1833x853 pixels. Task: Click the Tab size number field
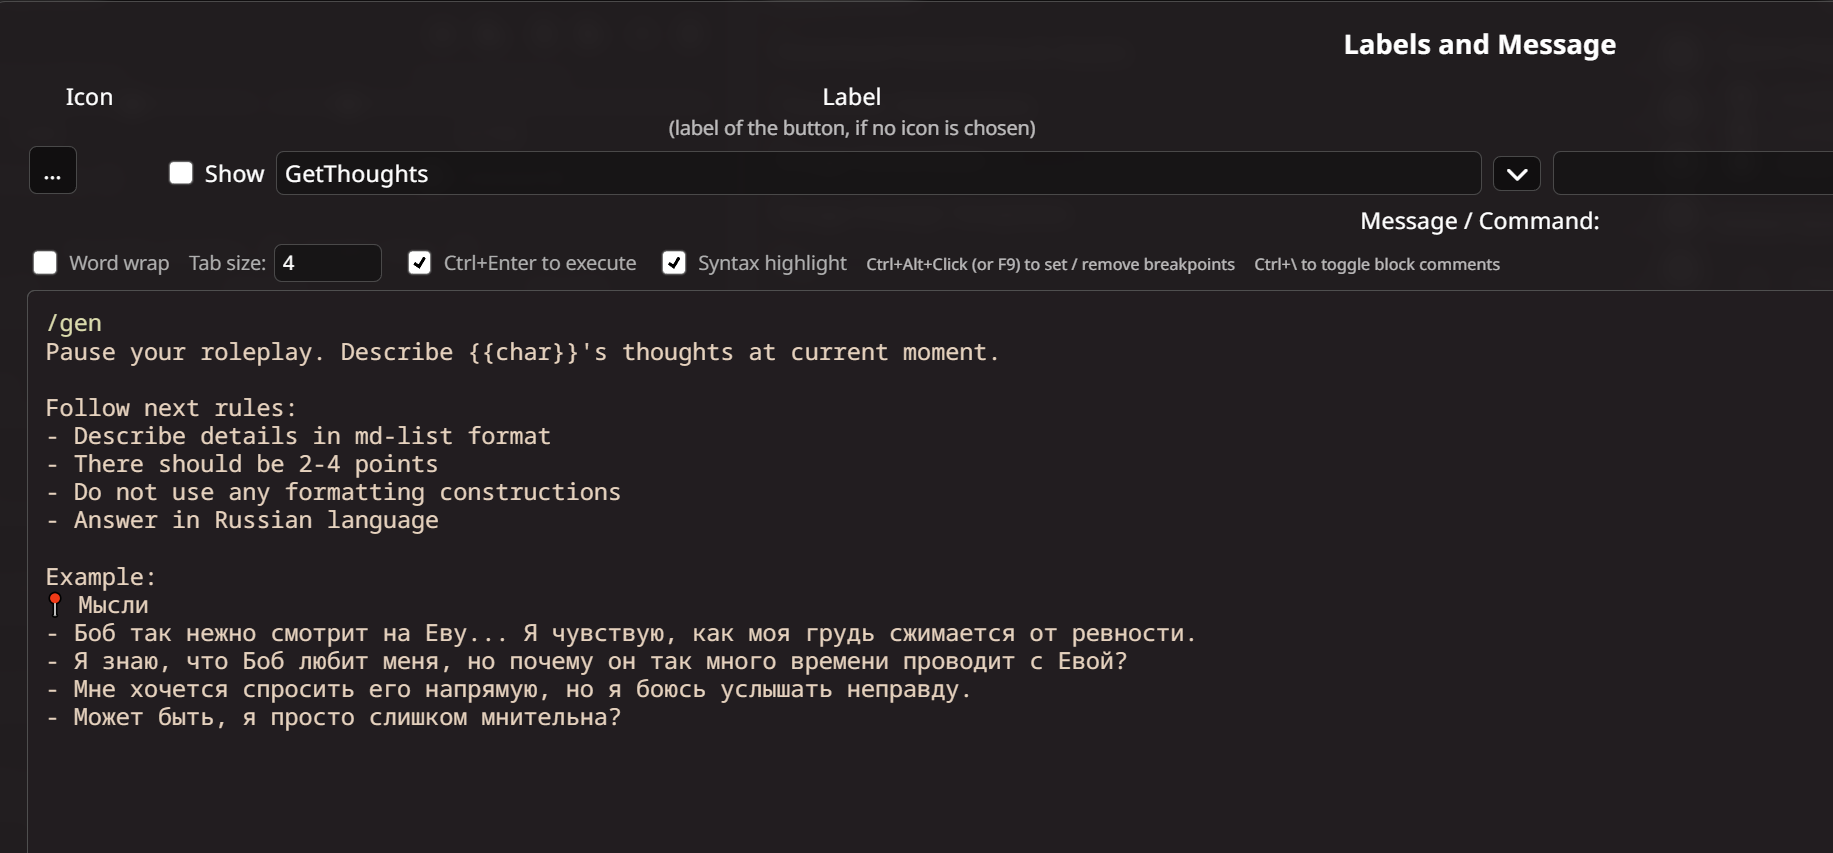point(328,263)
